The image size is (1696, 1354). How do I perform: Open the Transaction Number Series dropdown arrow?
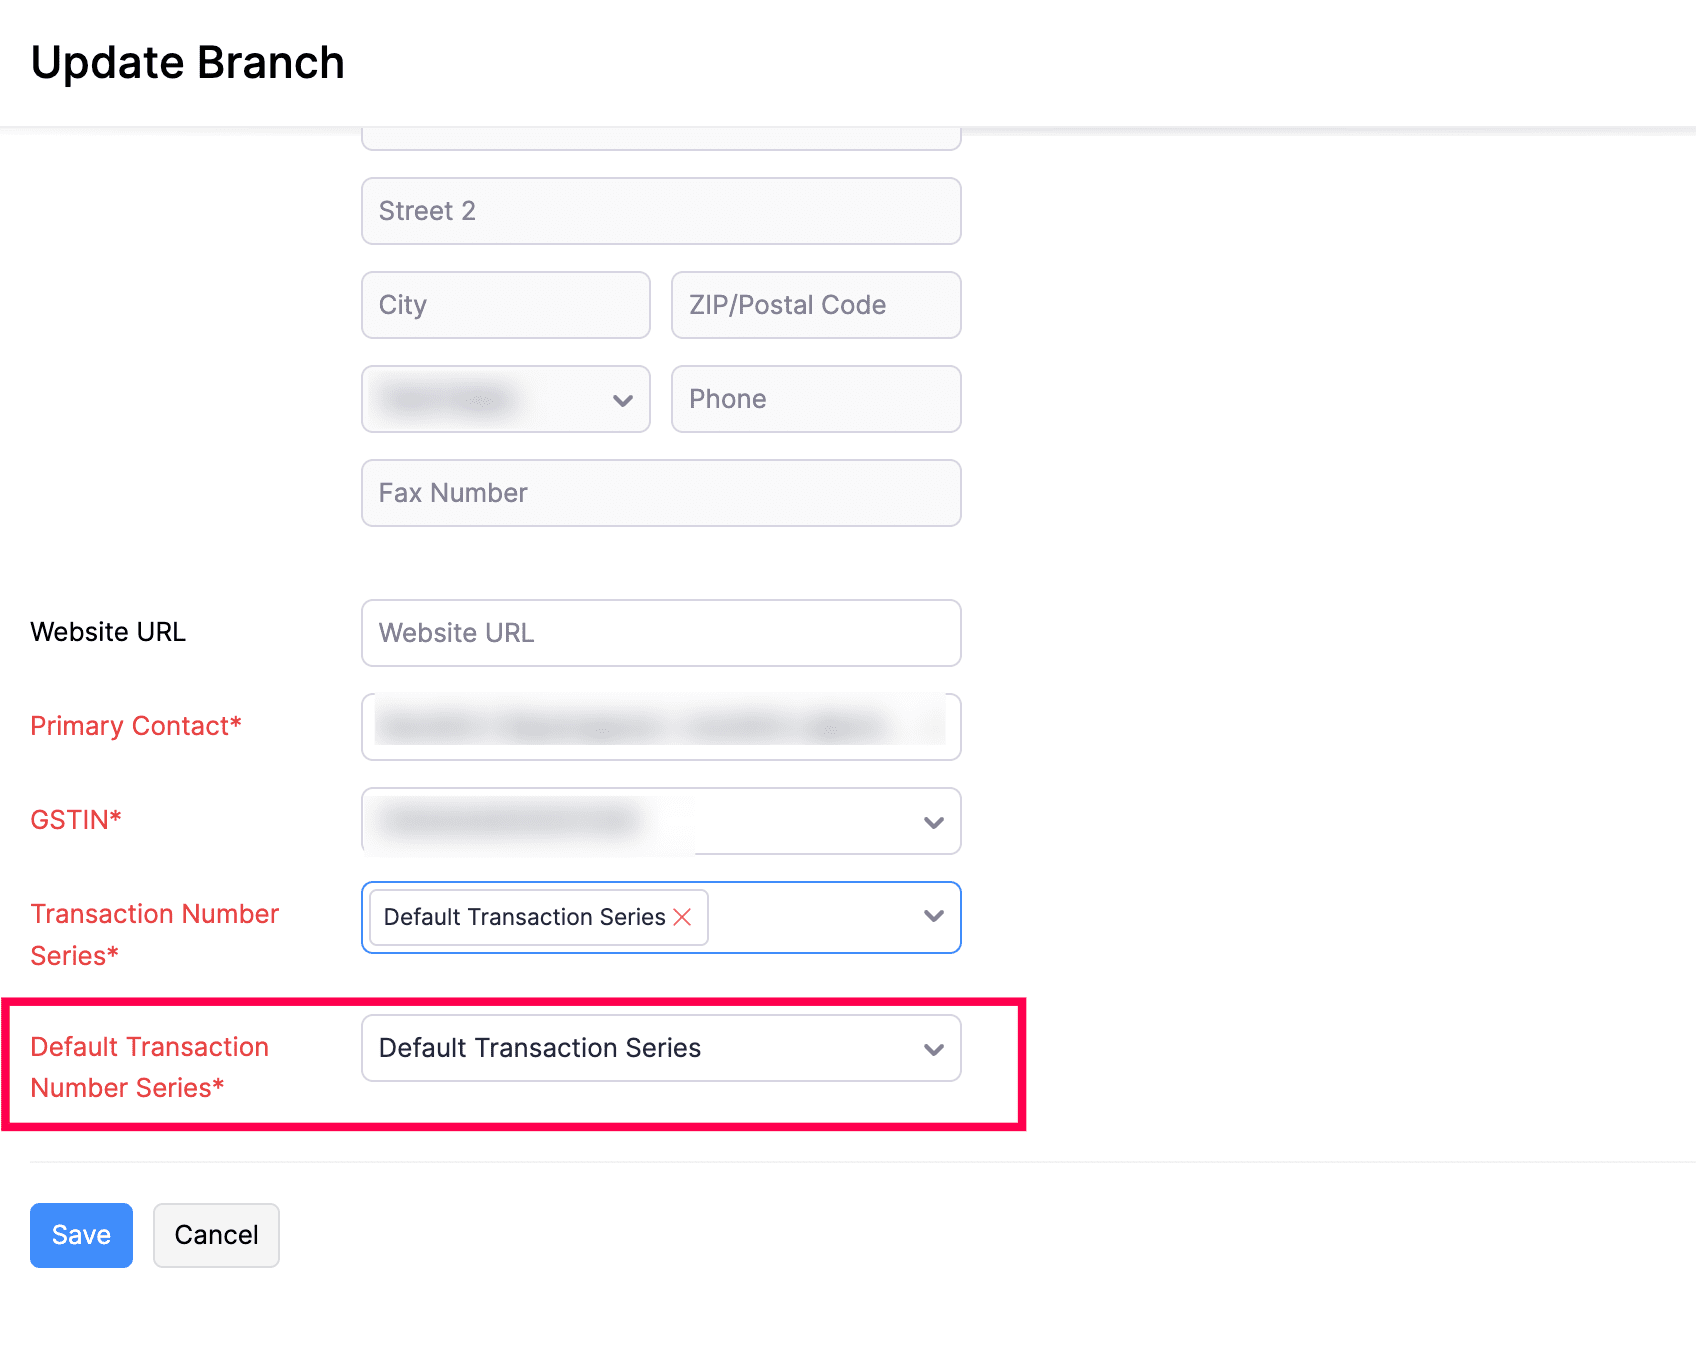pyautogui.click(x=933, y=917)
